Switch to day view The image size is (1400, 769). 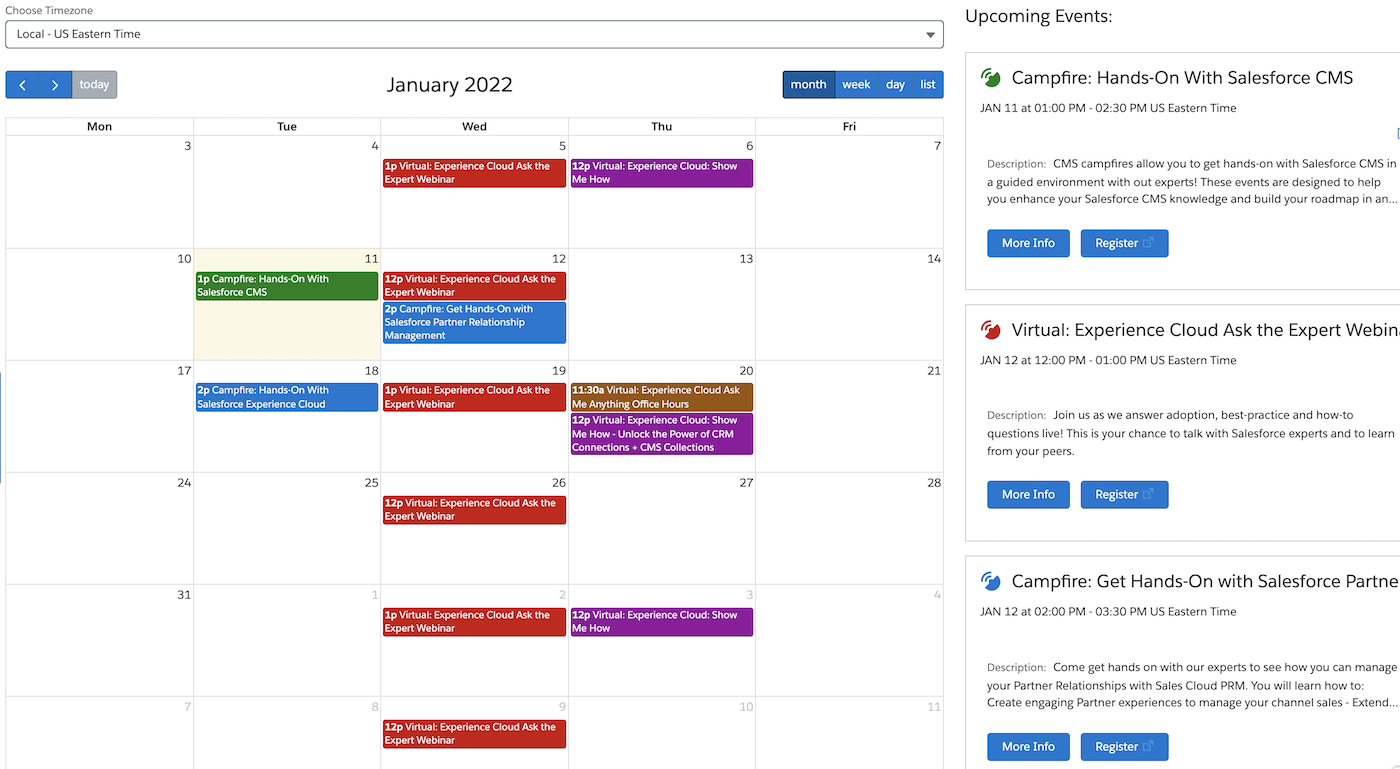[x=895, y=85]
